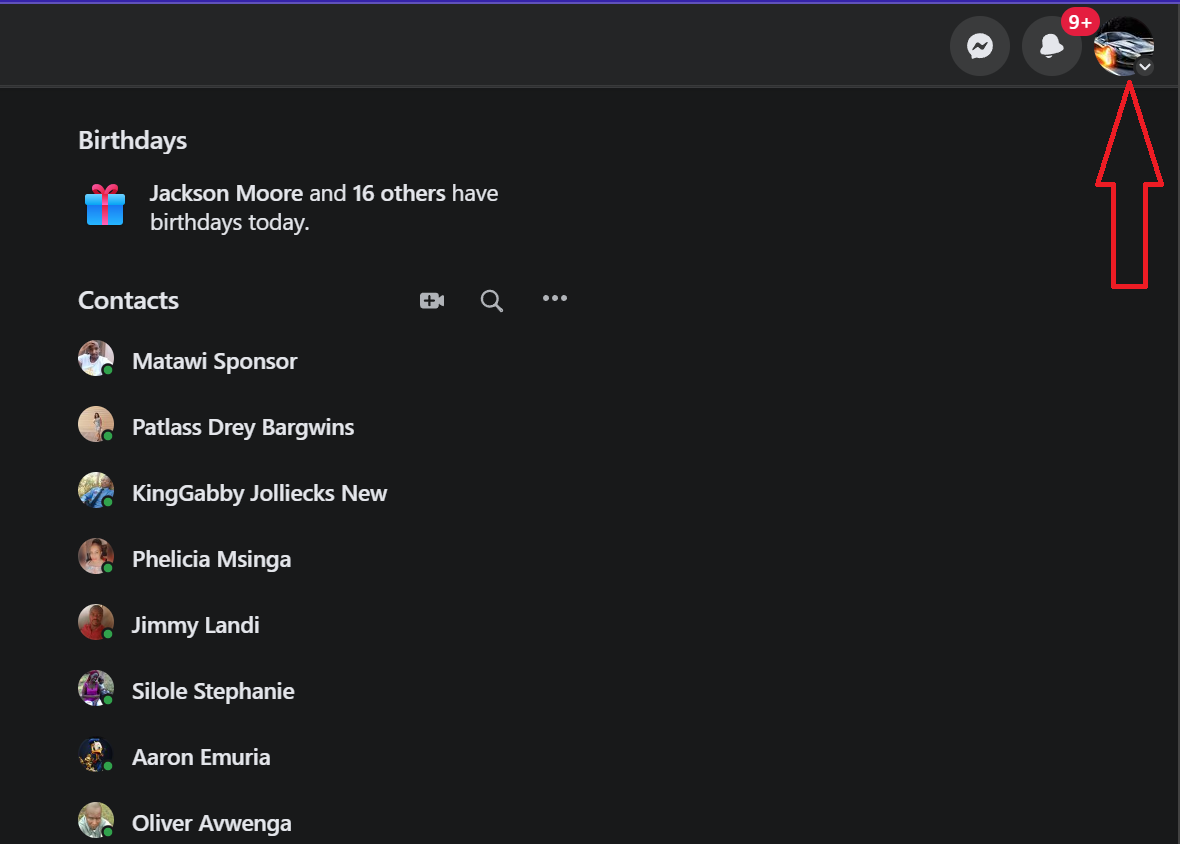Click Patlass Drey Bargwins' avatar
The width and height of the screenshot is (1180, 844).
(96, 425)
